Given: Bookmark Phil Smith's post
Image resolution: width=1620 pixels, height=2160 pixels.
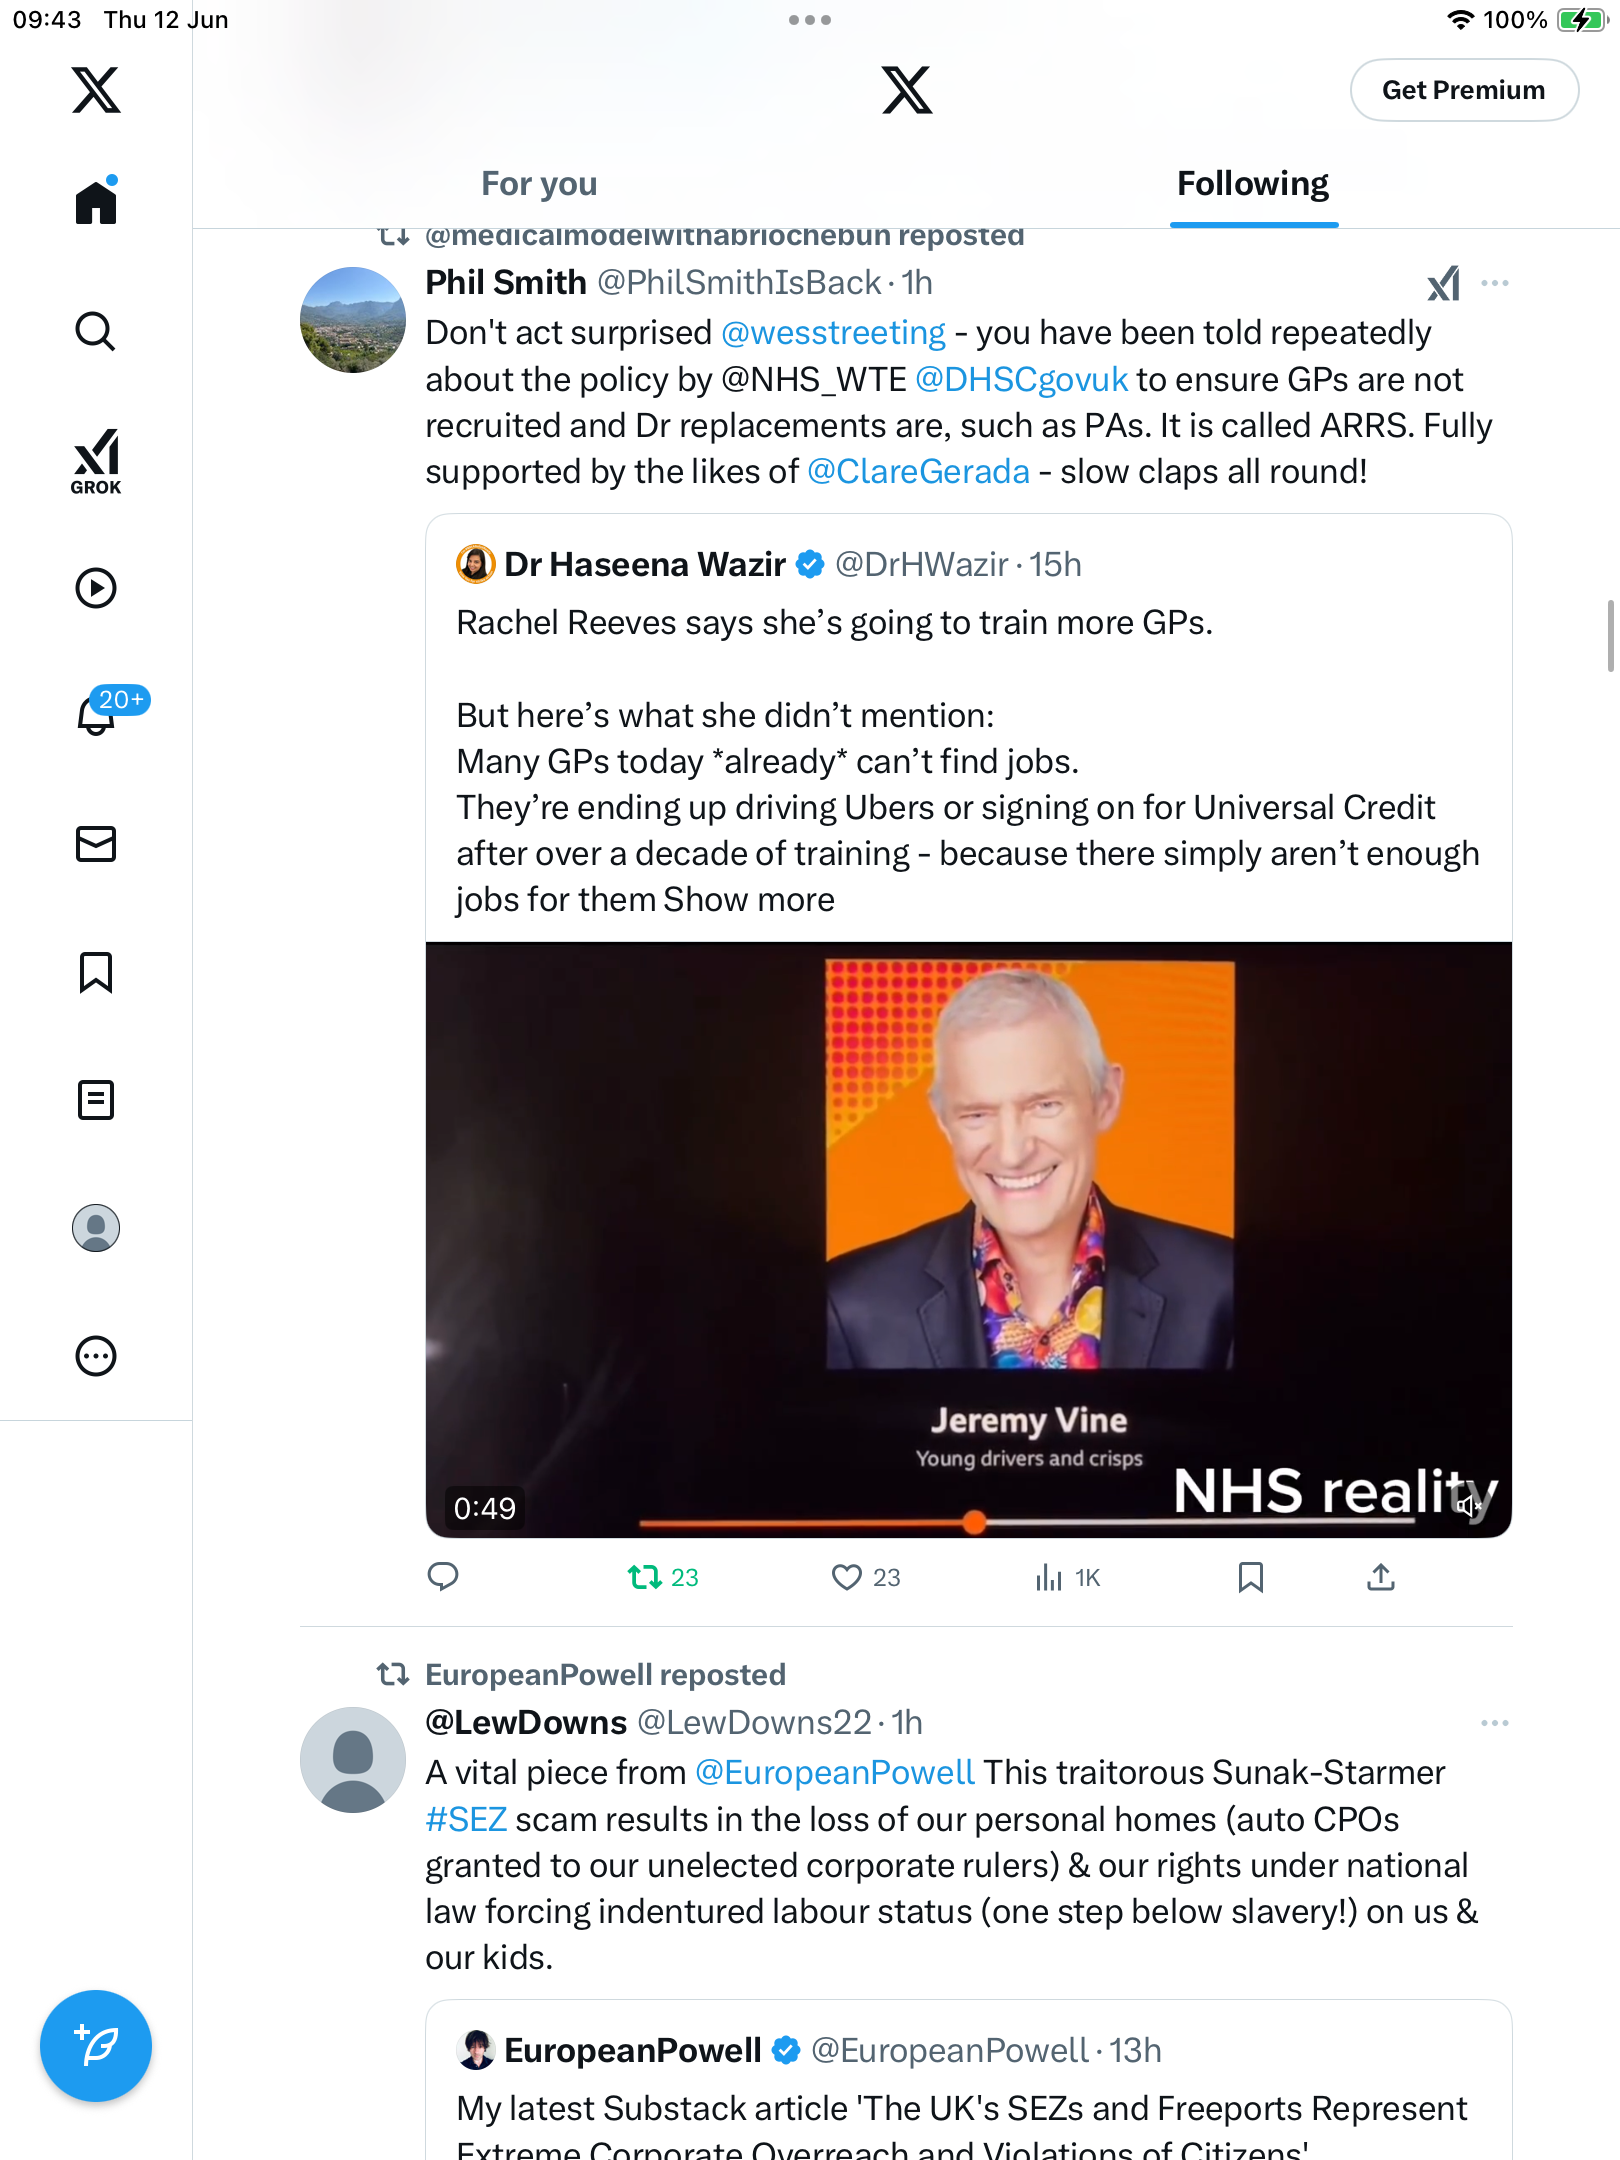Looking at the screenshot, I should tap(1250, 1577).
